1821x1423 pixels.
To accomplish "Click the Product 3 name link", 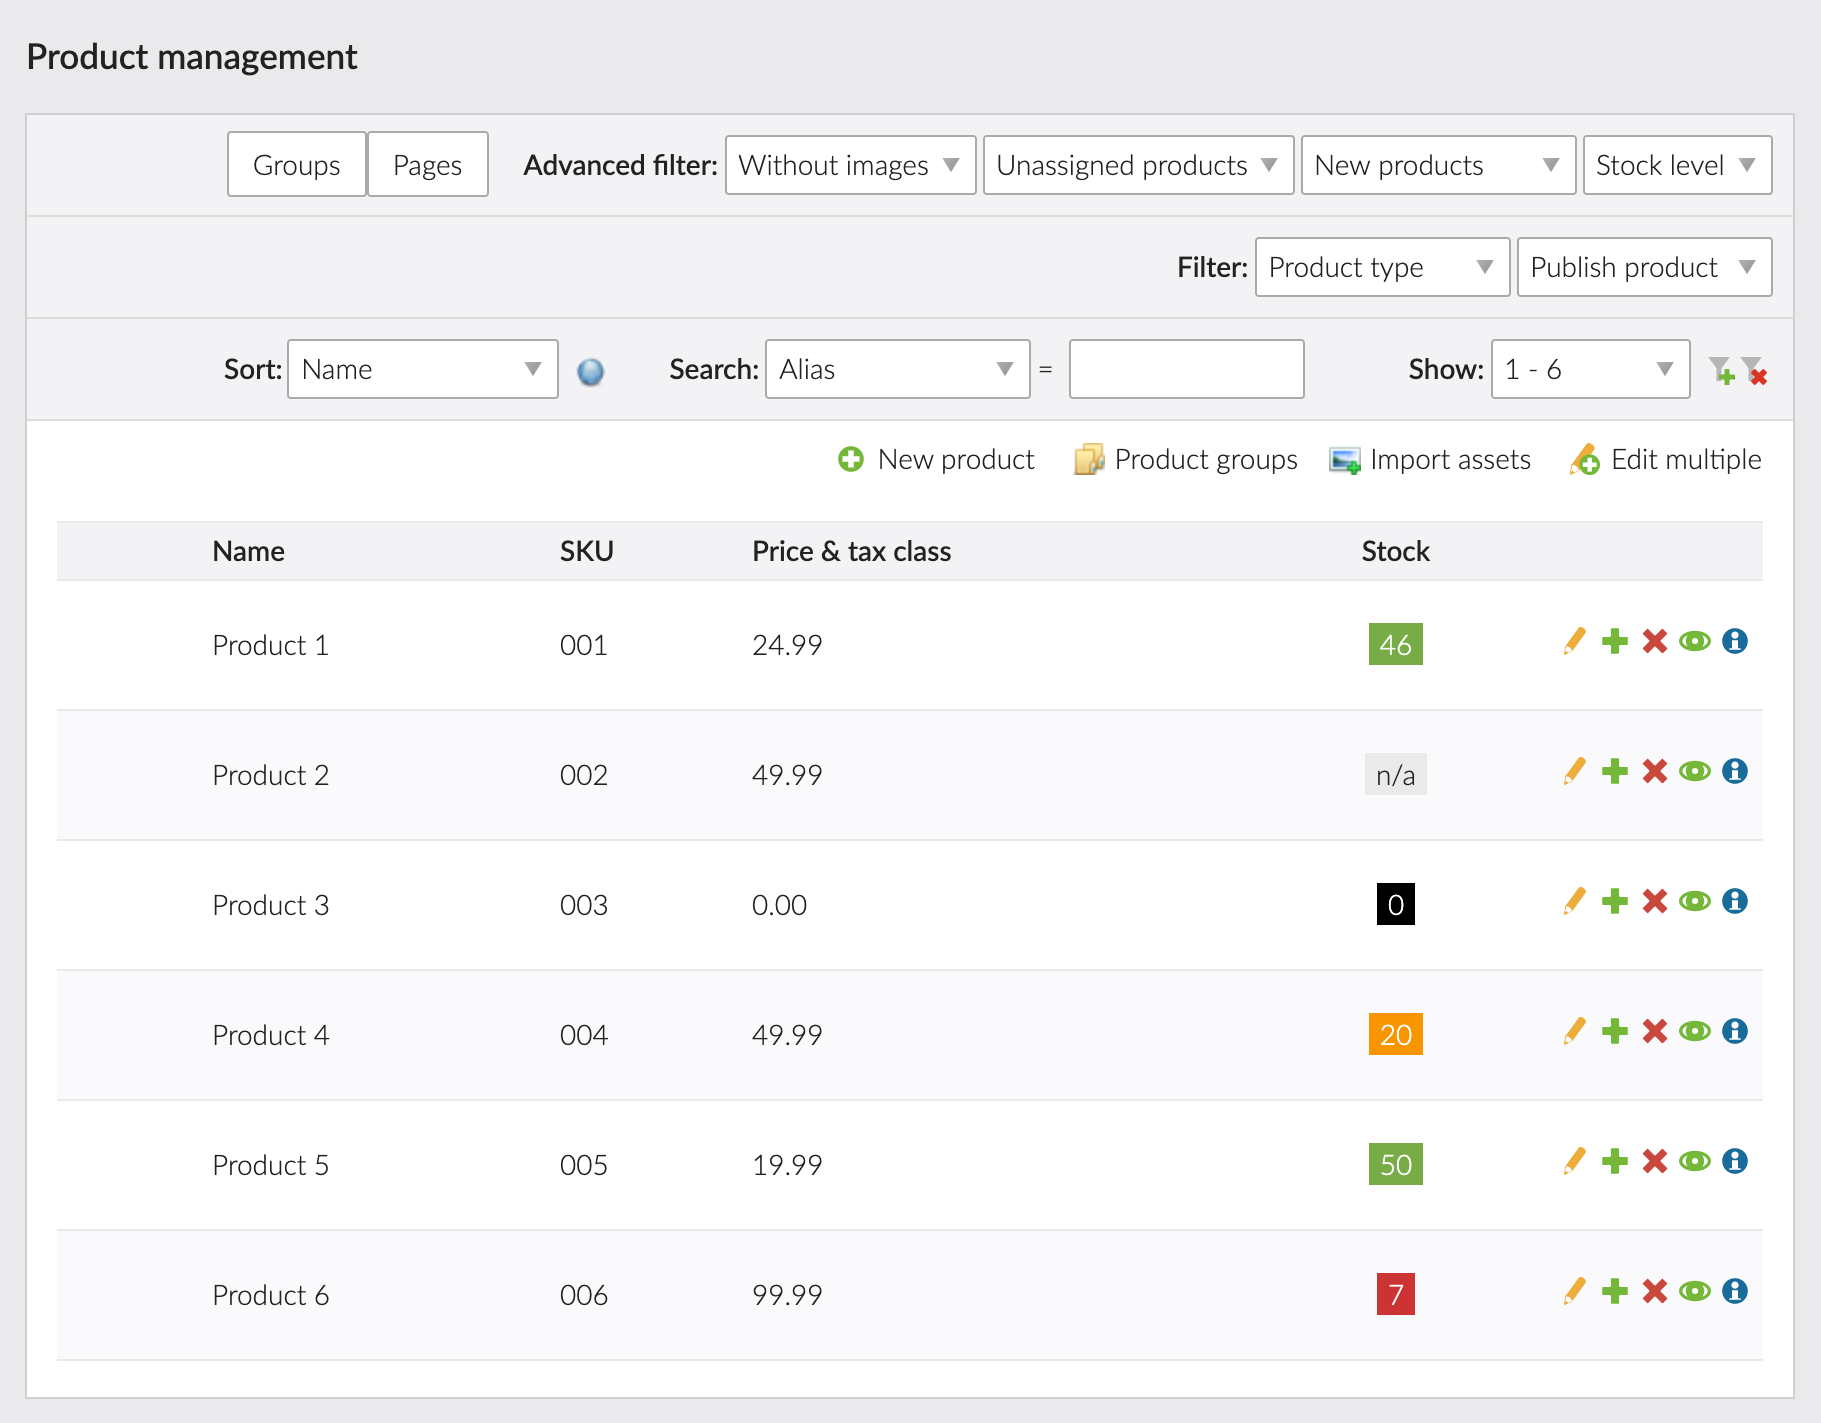I will point(270,904).
